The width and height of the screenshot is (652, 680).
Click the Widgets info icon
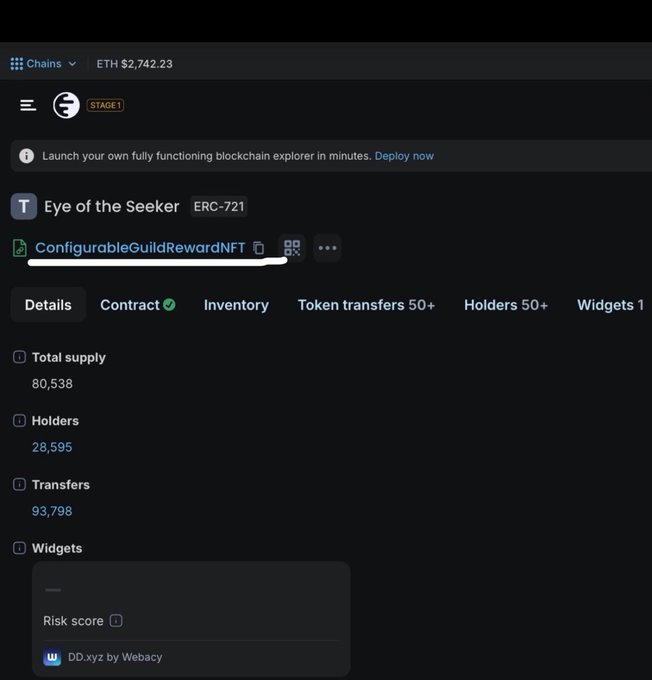click(x=20, y=548)
